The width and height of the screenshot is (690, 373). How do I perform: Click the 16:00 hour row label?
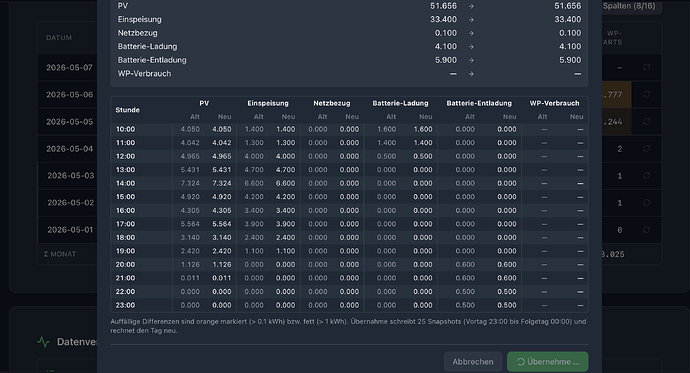point(125,210)
